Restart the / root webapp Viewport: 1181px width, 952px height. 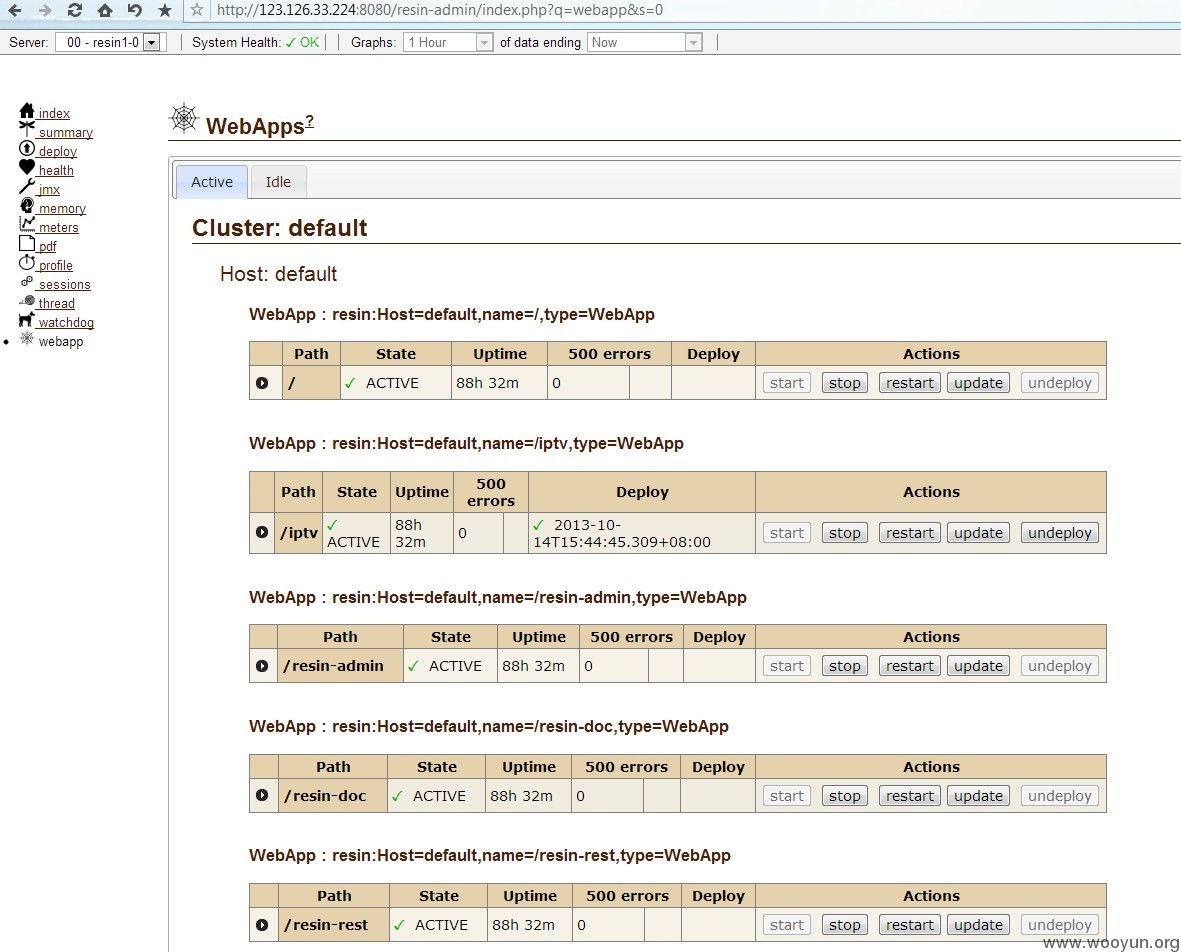(x=909, y=383)
